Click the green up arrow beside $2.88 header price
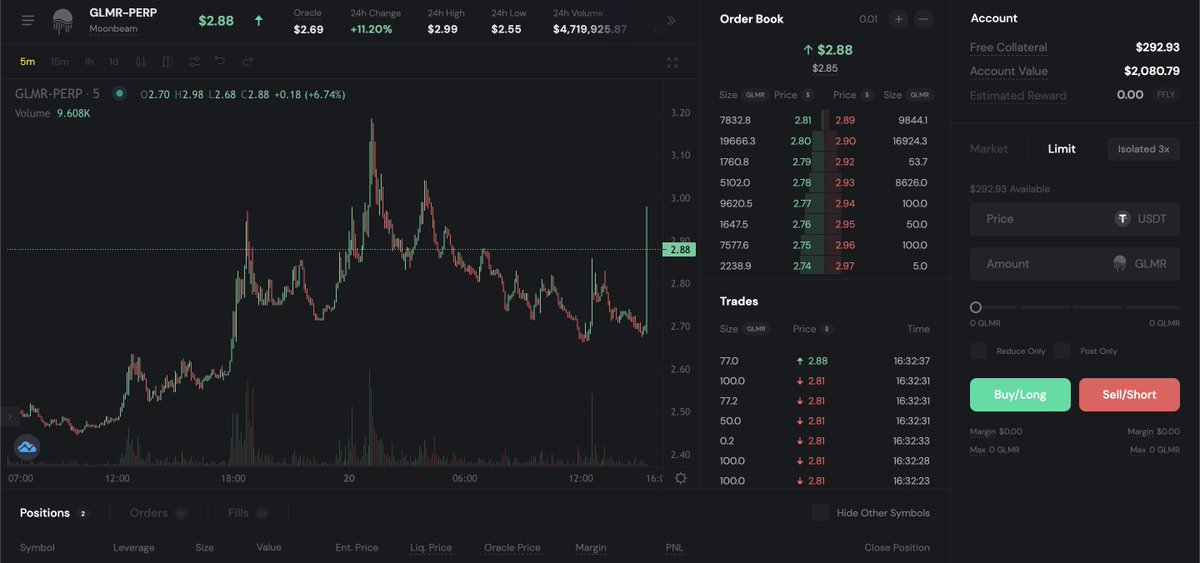The width and height of the screenshot is (1200, 563). click(x=259, y=20)
